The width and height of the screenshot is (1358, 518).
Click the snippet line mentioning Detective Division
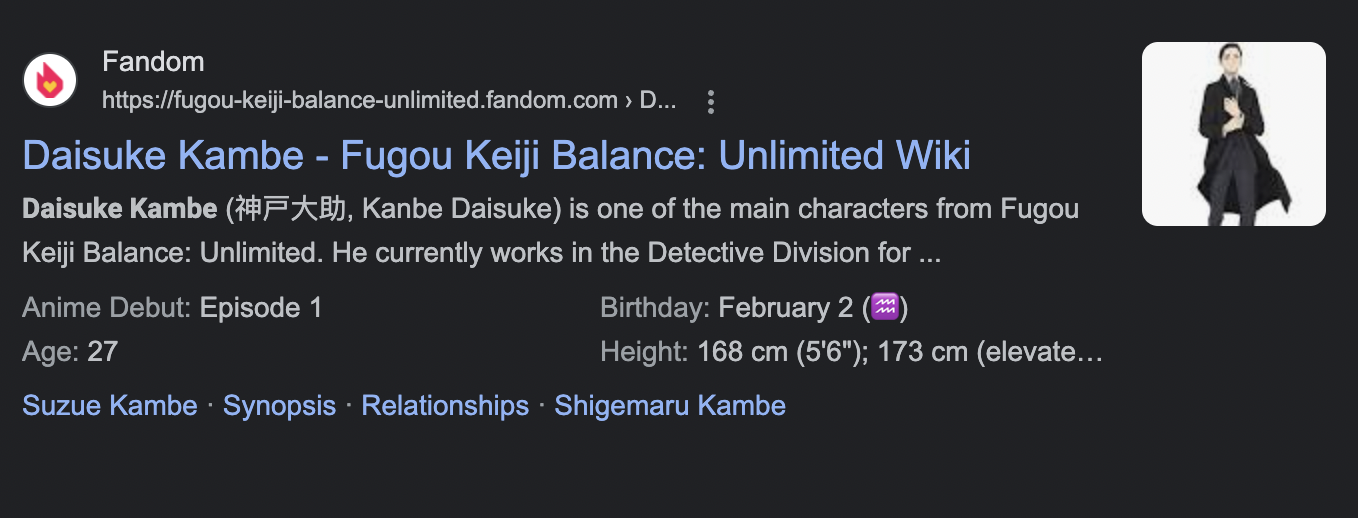pos(480,253)
